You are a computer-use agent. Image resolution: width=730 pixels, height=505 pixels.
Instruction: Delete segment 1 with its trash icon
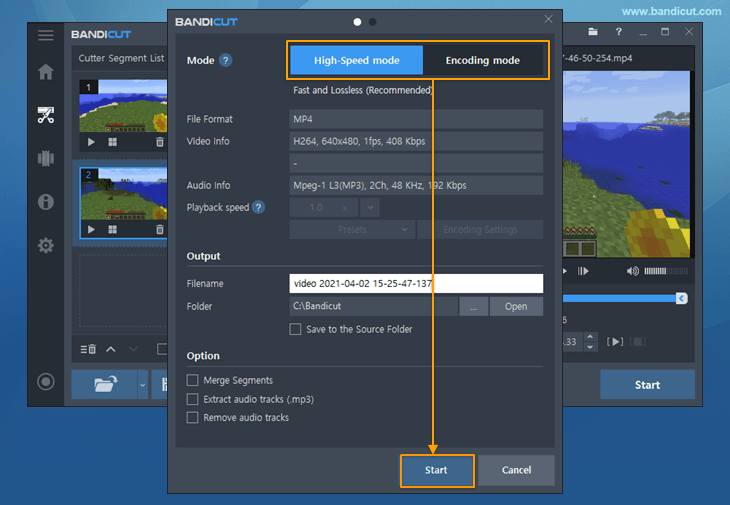pyautogui.click(x=160, y=142)
